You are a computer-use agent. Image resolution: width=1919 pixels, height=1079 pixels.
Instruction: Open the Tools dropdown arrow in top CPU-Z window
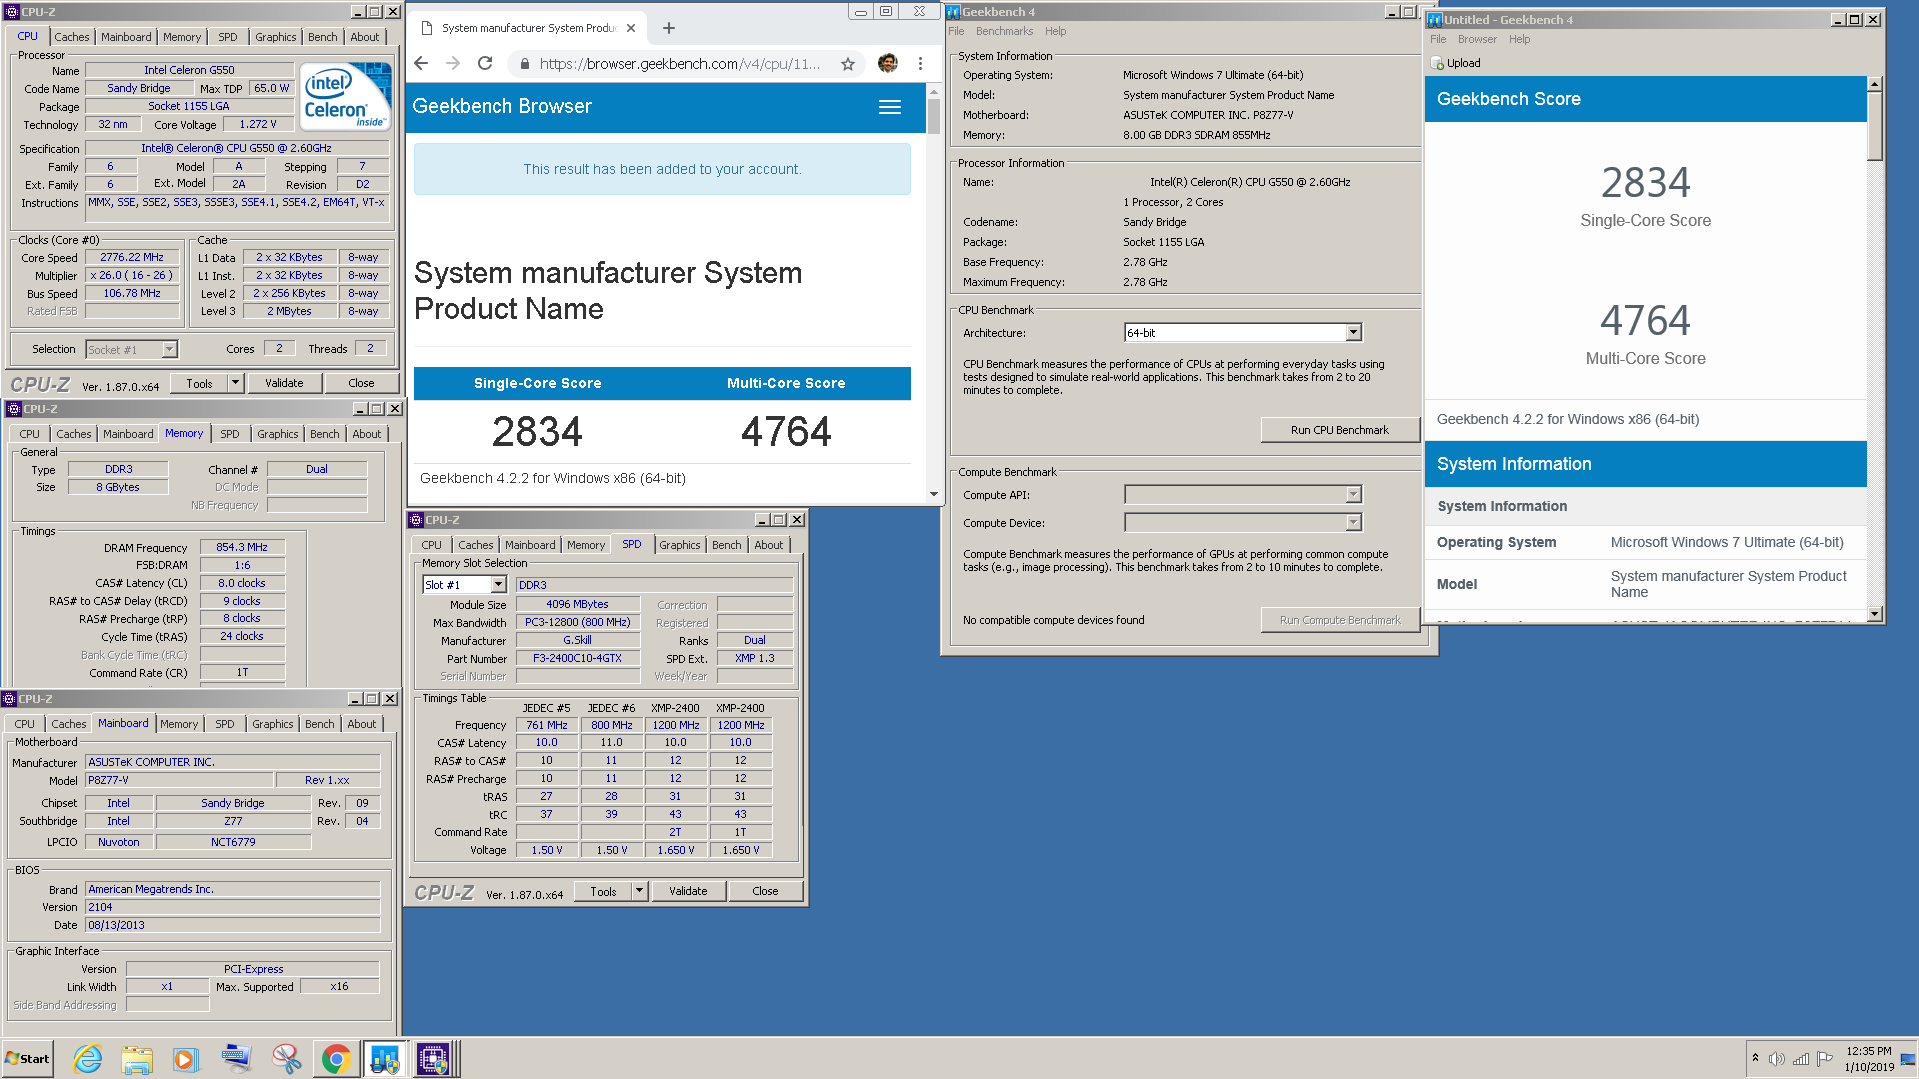(235, 383)
